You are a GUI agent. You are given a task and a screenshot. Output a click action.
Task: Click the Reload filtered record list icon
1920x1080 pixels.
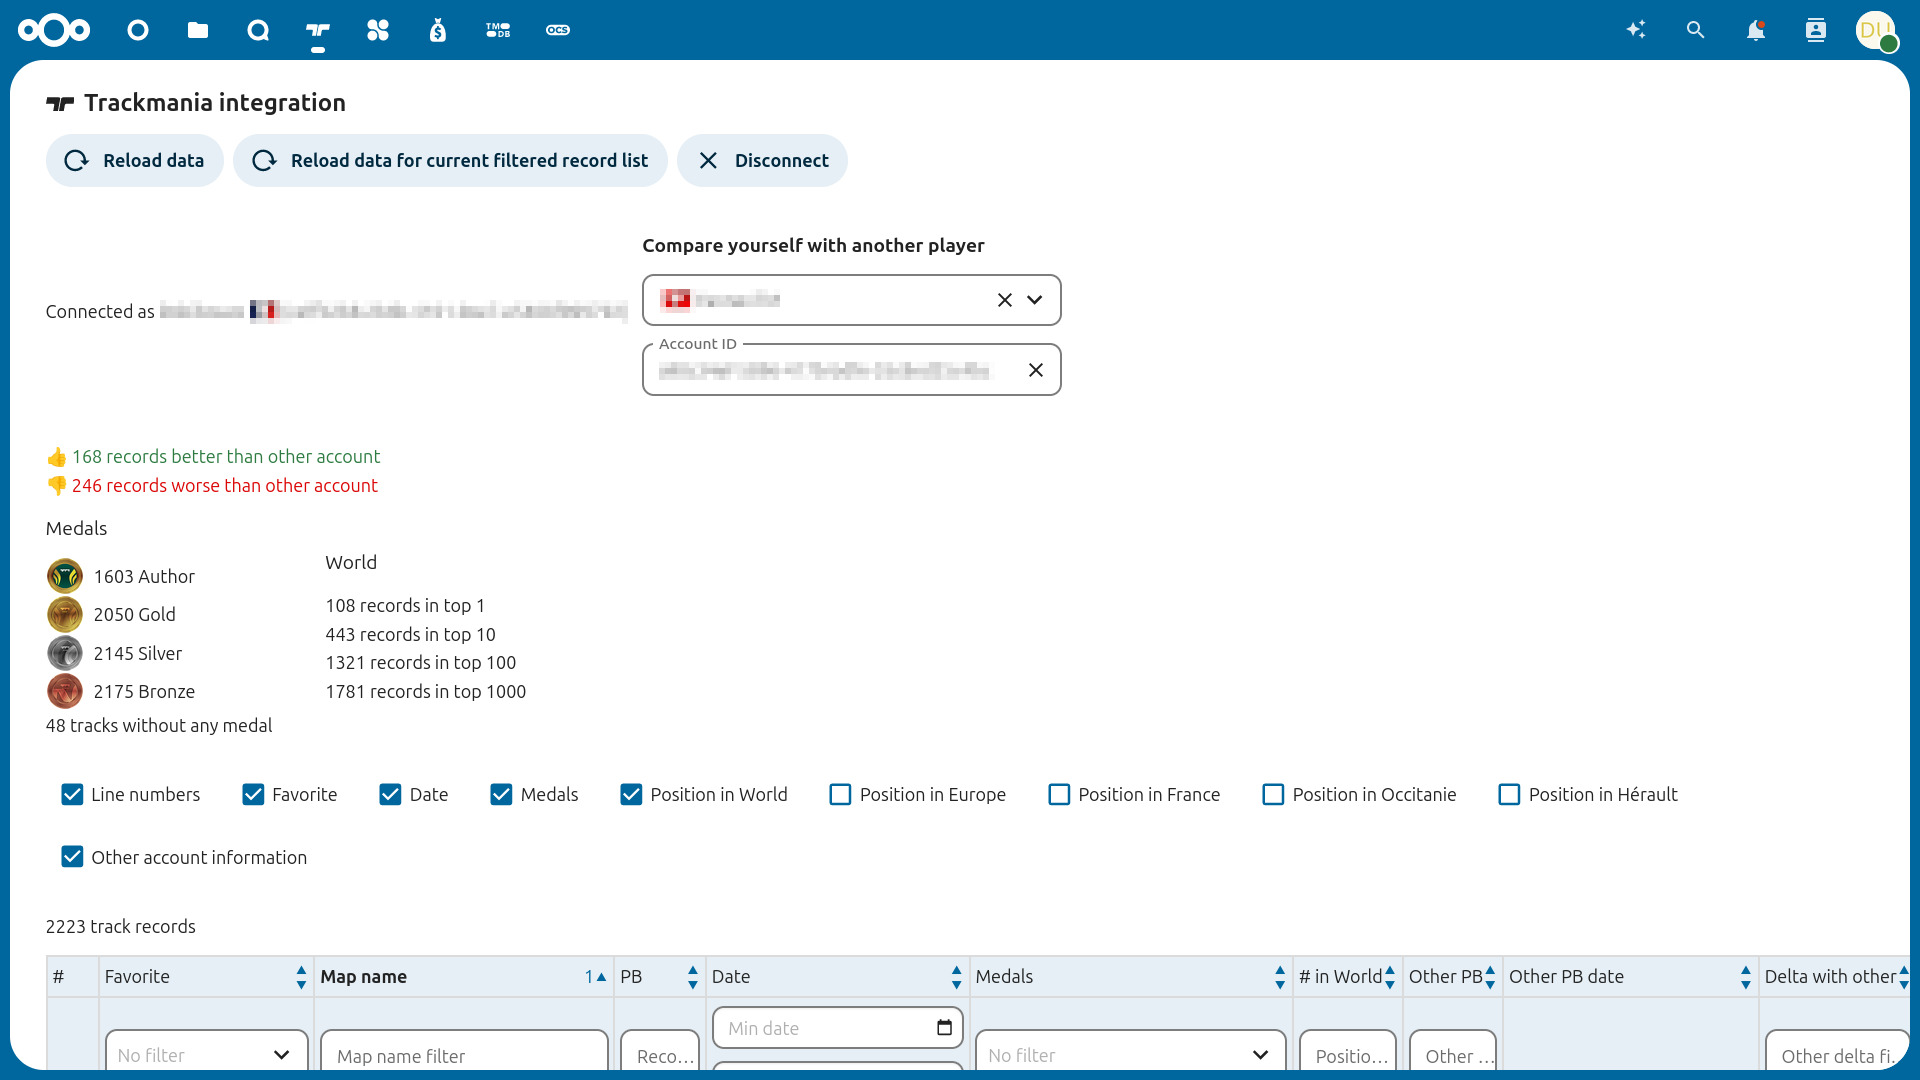coord(264,160)
